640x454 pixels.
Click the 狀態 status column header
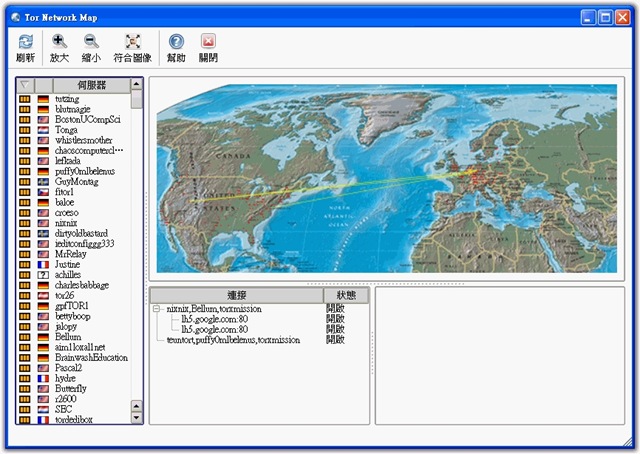346,295
